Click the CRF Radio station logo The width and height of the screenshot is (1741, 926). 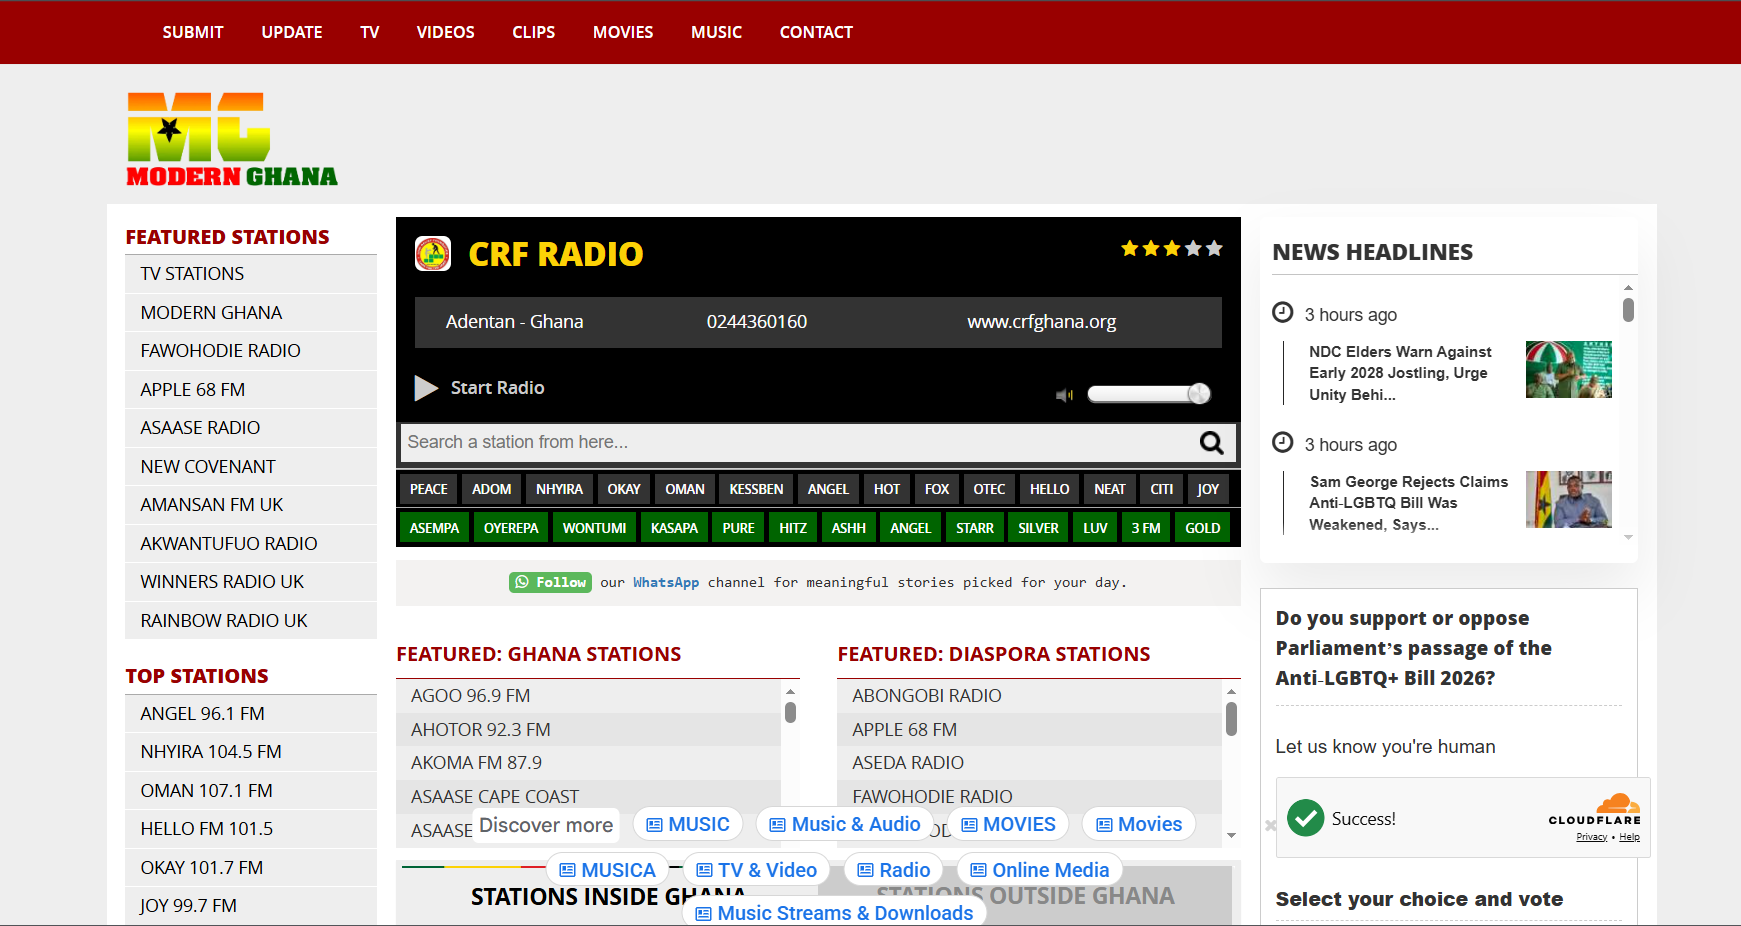[x=433, y=254]
